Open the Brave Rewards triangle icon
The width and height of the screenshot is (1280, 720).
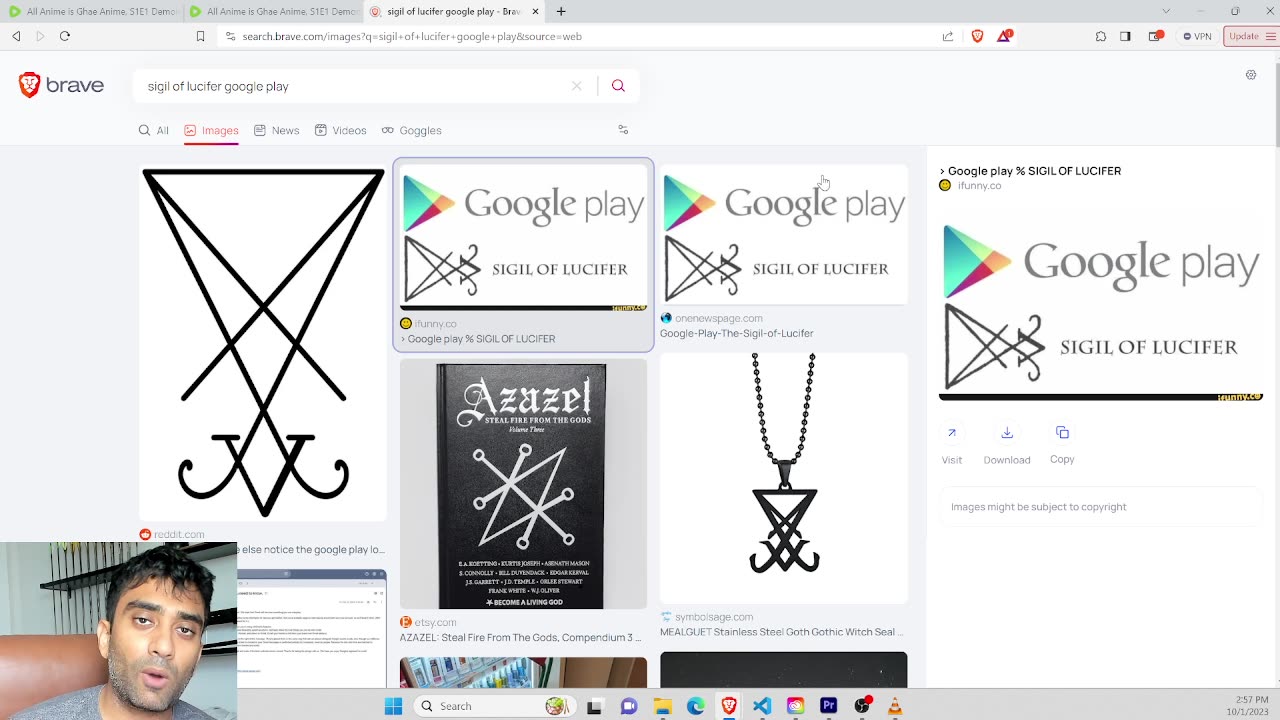[x=1004, y=36]
